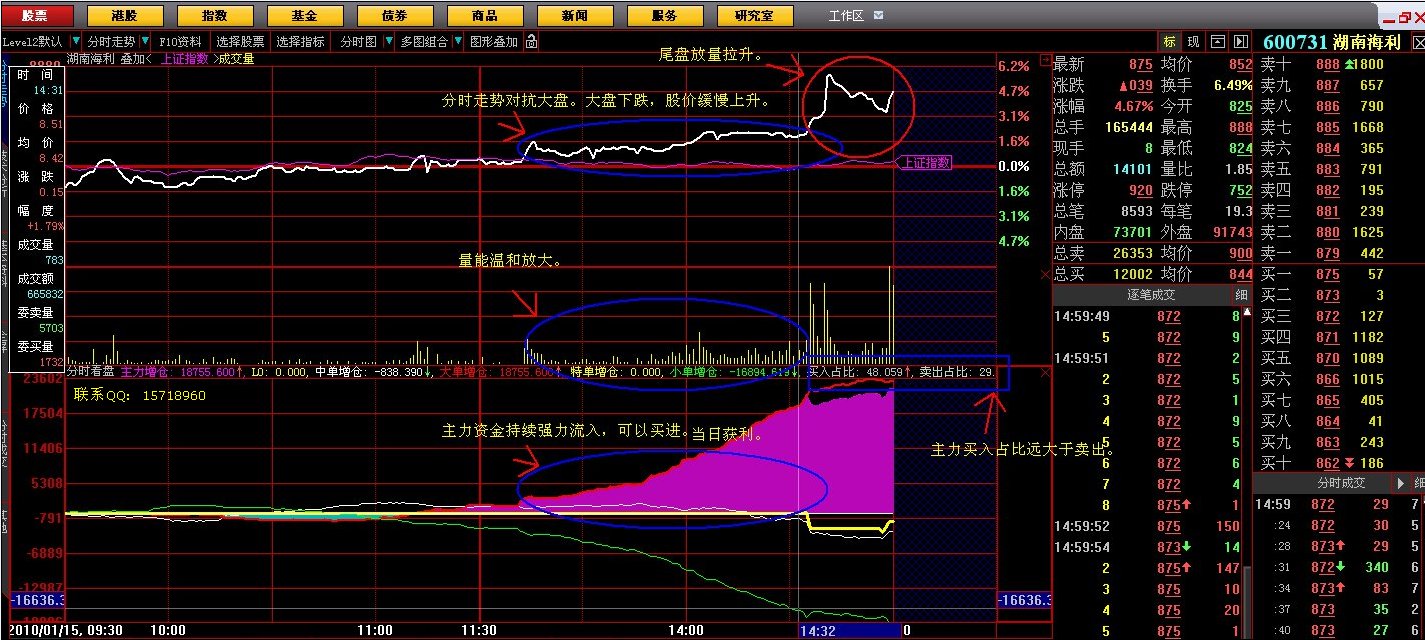Expand the 工作区 dropdown arrow

(878, 16)
